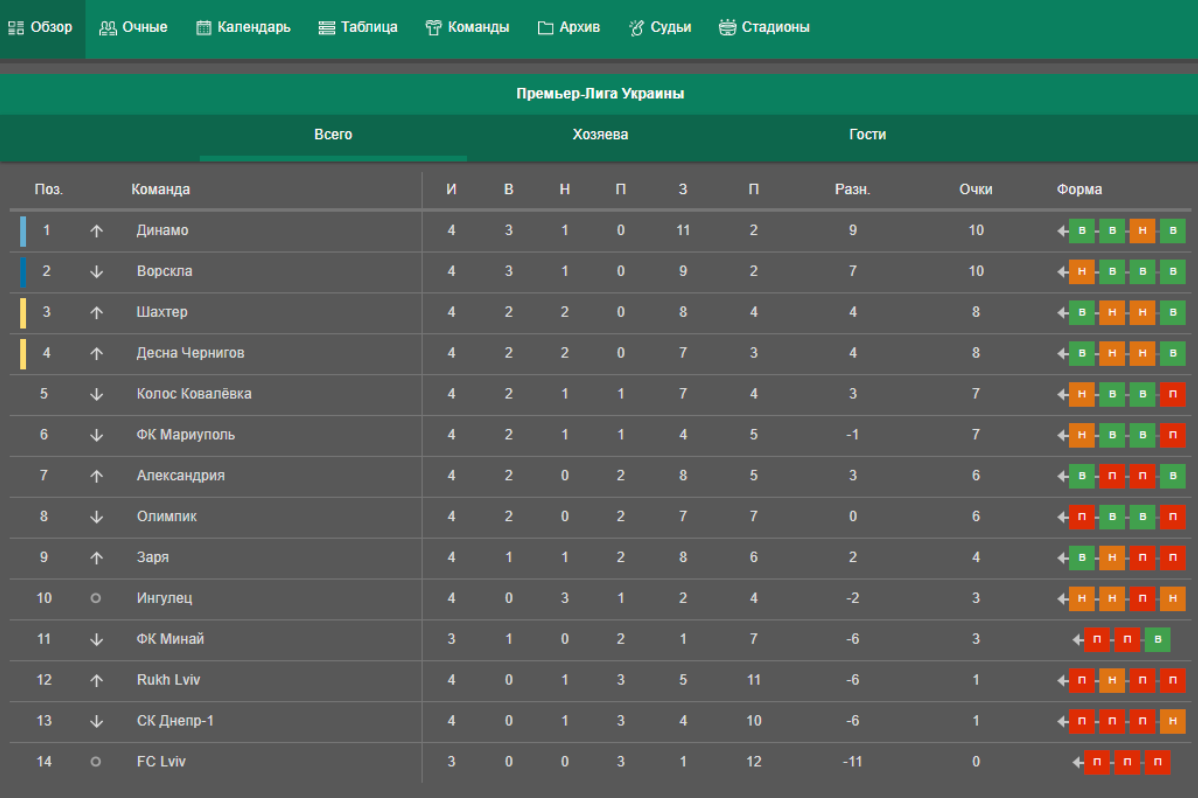Switch to the Гости tab

[x=867, y=134]
